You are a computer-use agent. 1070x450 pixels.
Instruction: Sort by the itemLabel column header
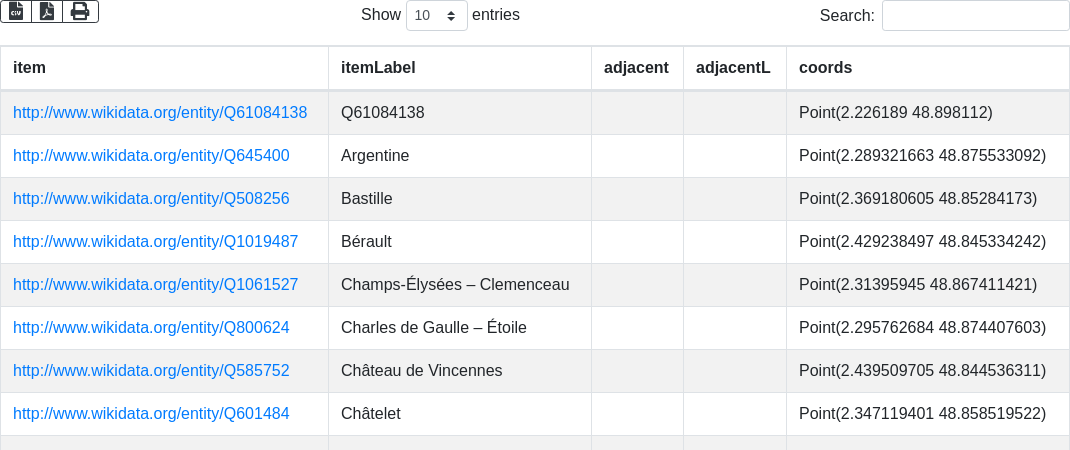(378, 68)
